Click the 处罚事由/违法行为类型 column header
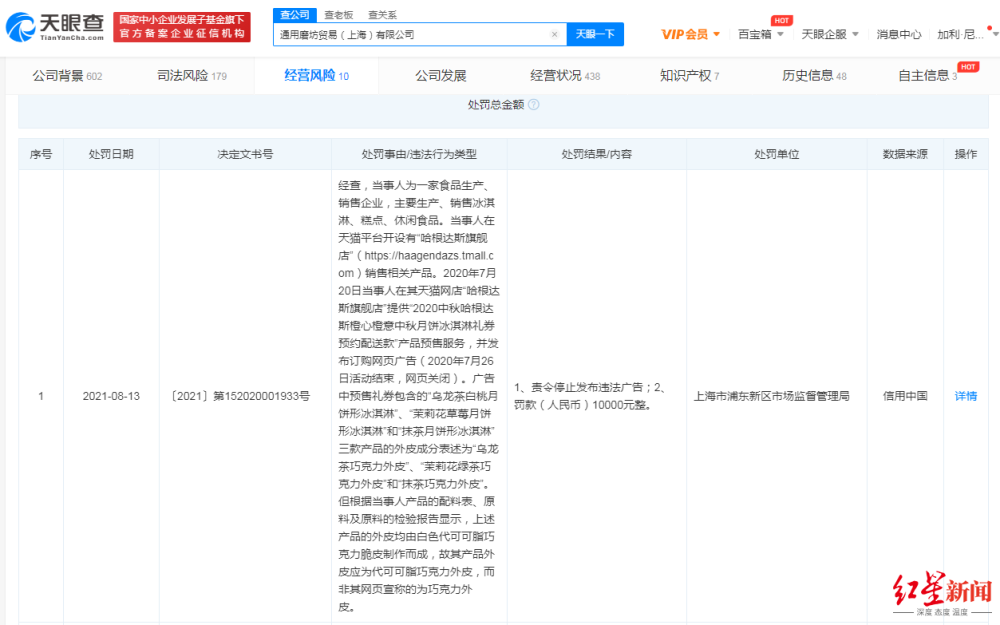 pos(419,154)
